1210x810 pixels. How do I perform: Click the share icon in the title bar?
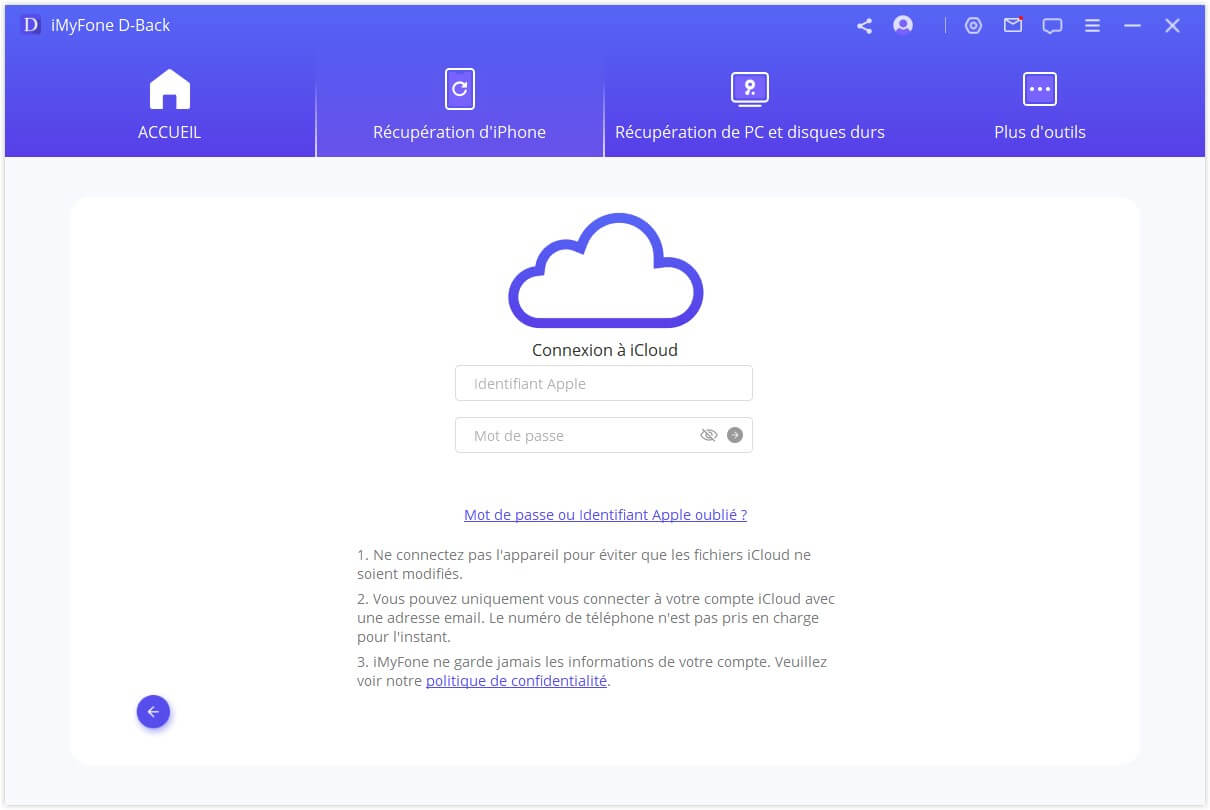point(864,25)
